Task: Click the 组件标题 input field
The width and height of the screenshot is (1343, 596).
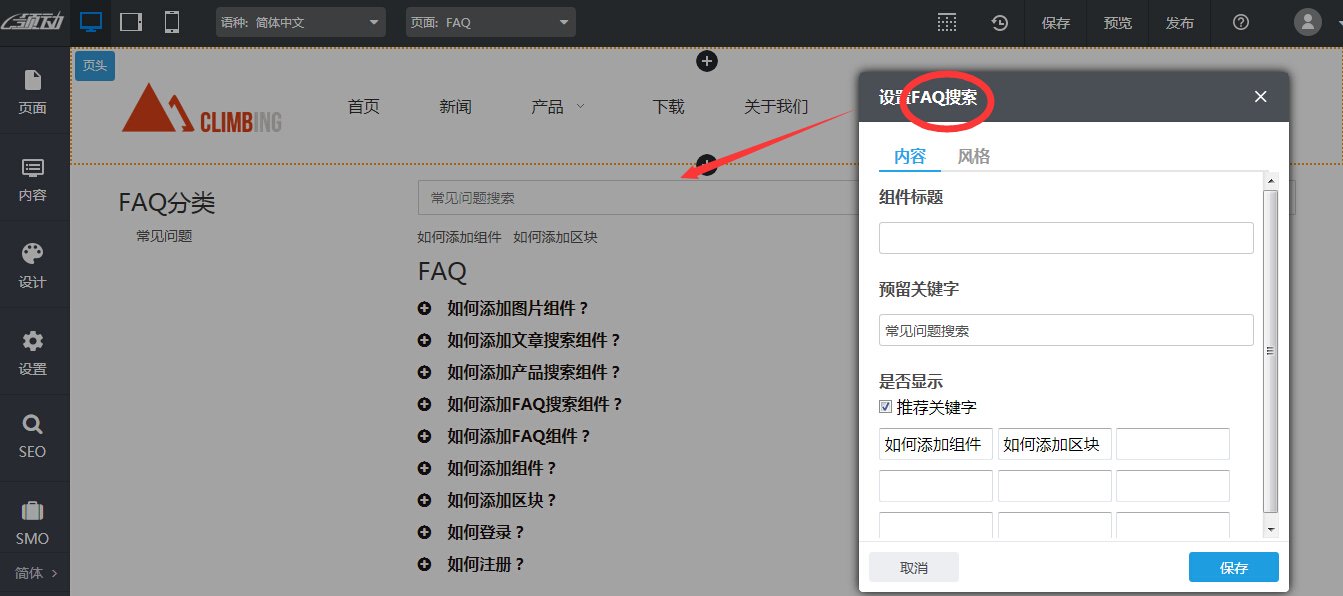Action: tap(1065, 237)
